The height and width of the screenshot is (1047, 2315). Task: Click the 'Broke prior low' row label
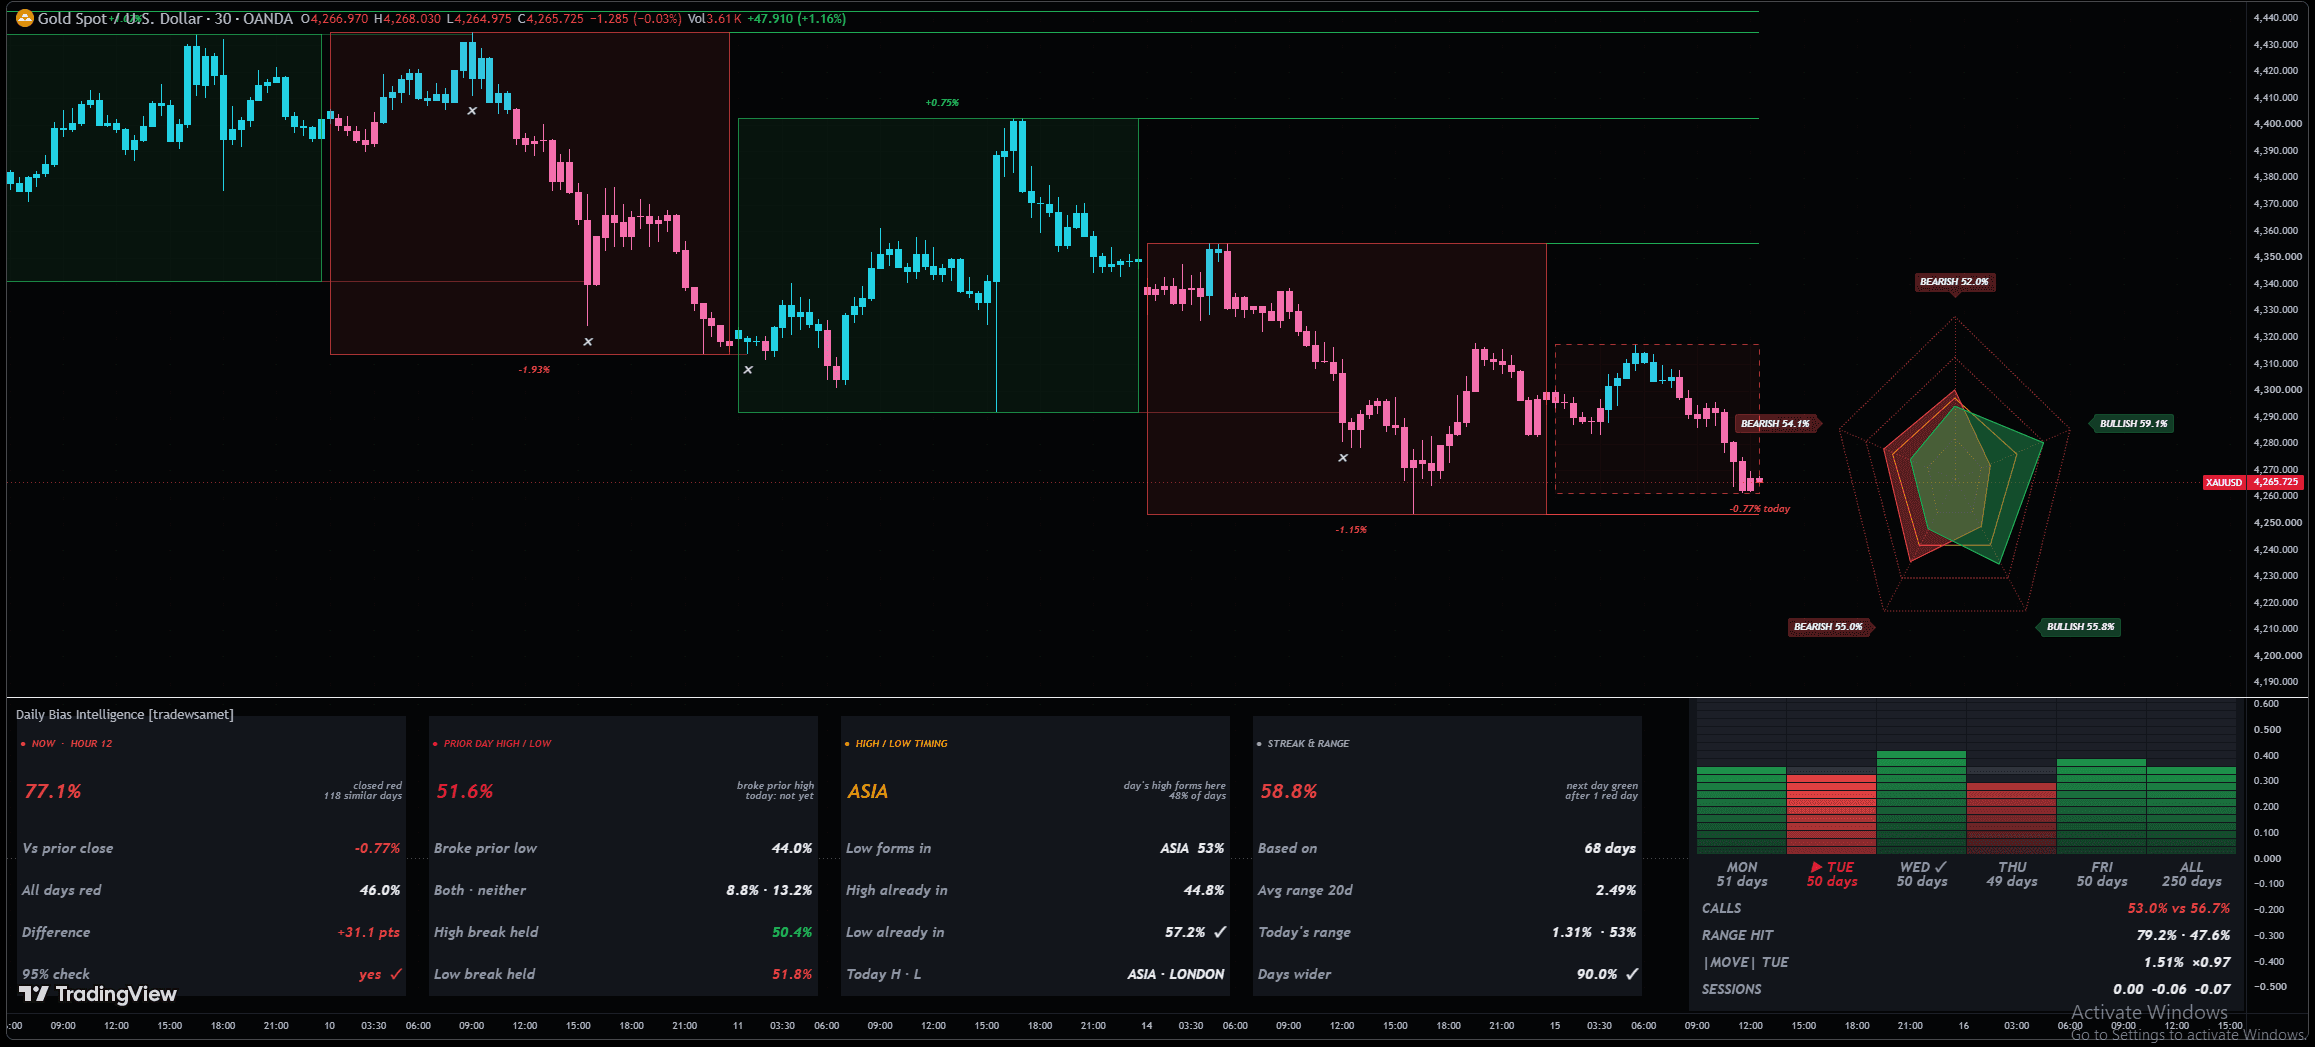485,848
